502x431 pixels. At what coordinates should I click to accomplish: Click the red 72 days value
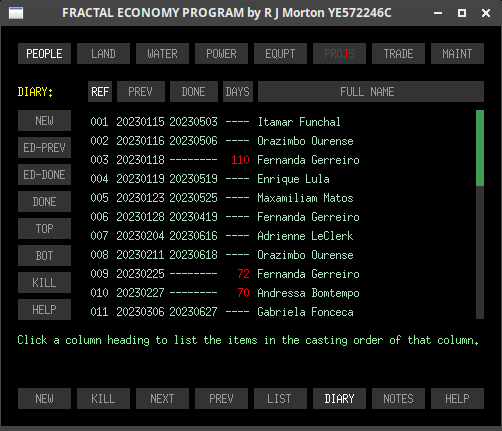click(244, 274)
